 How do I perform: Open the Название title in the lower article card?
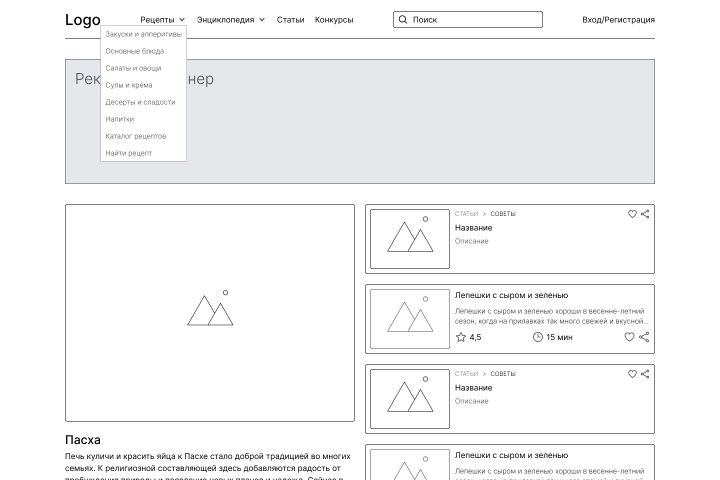click(473, 387)
